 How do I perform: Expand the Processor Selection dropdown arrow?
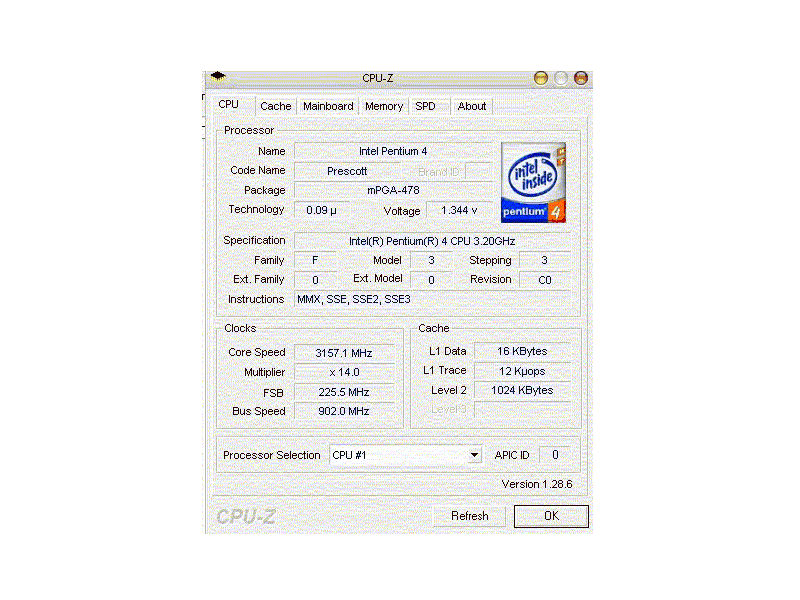(x=474, y=455)
